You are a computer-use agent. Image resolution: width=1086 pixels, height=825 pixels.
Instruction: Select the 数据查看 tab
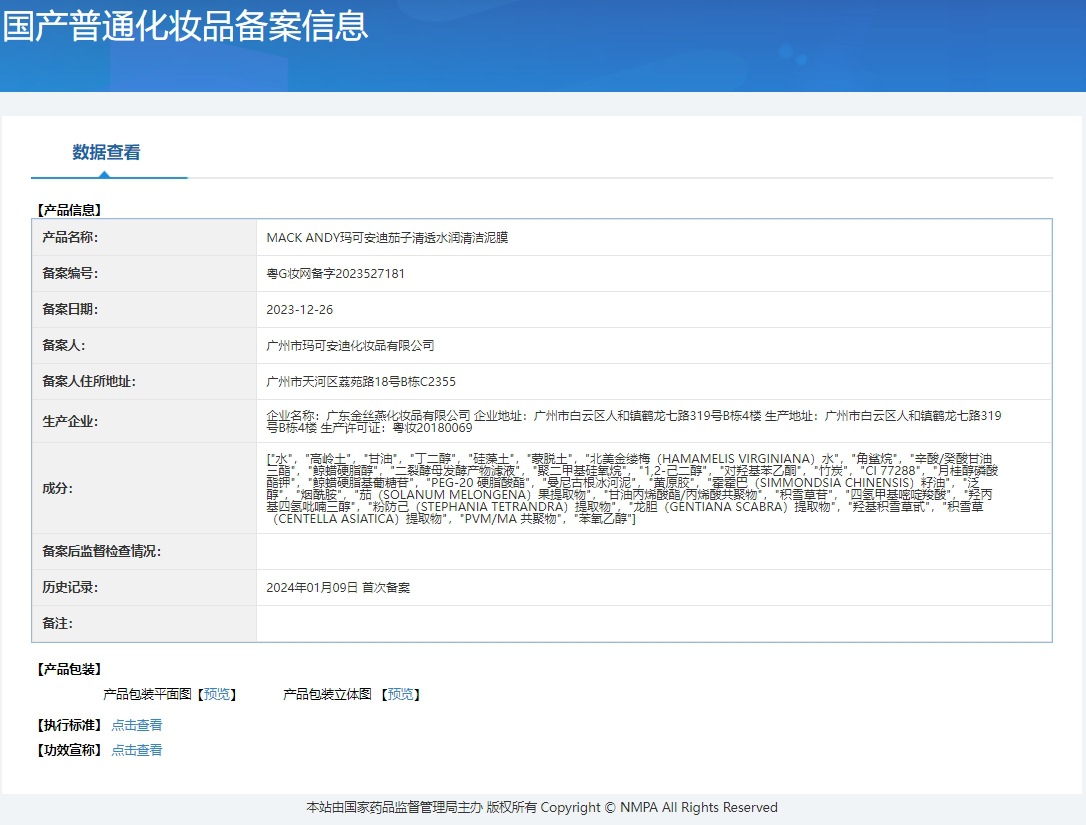click(x=107, y=152)
